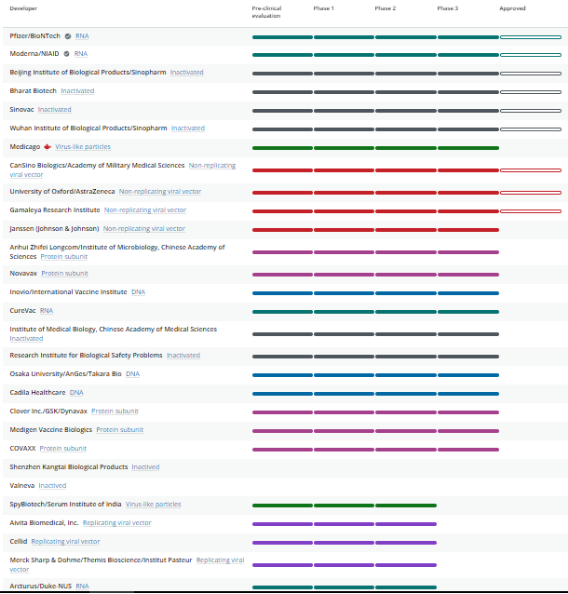Click the Phase 3 column header
The height and width of the screenshot is (594, 568).
point(448,8)
